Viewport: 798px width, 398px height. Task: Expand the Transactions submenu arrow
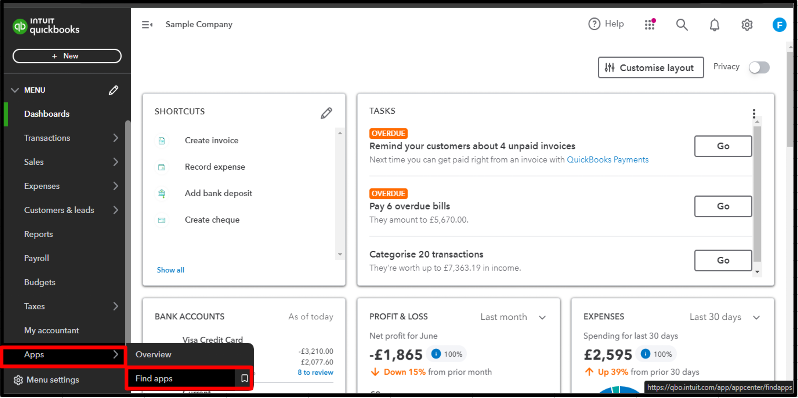pos(116,138)
